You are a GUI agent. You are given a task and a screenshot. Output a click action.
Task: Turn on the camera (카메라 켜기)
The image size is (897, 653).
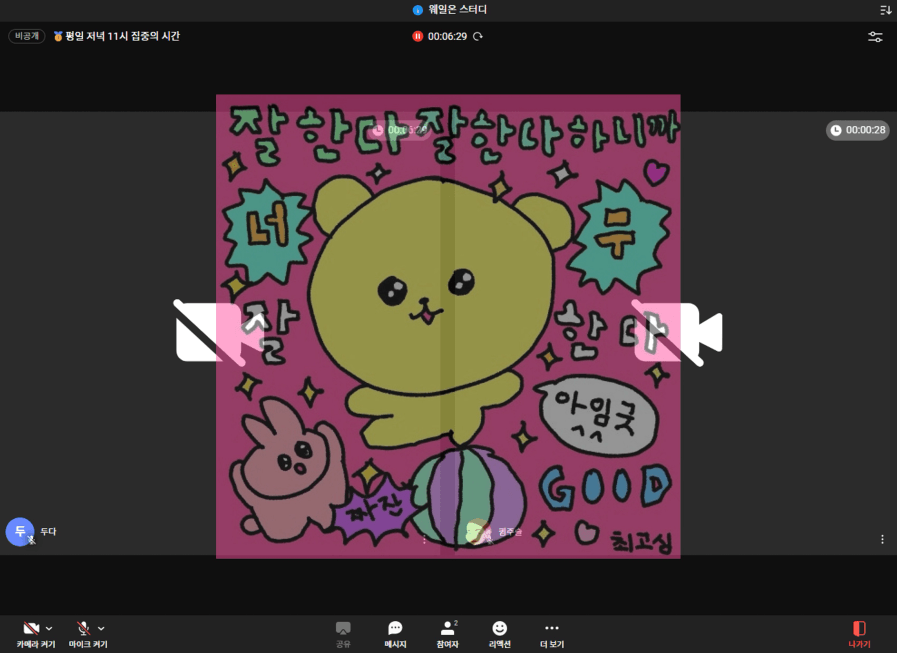(30, 629)
